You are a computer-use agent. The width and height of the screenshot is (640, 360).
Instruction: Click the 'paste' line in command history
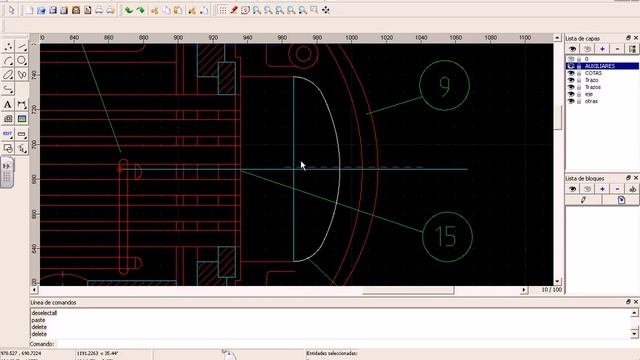pyautogui.click(x=38, y=320)
